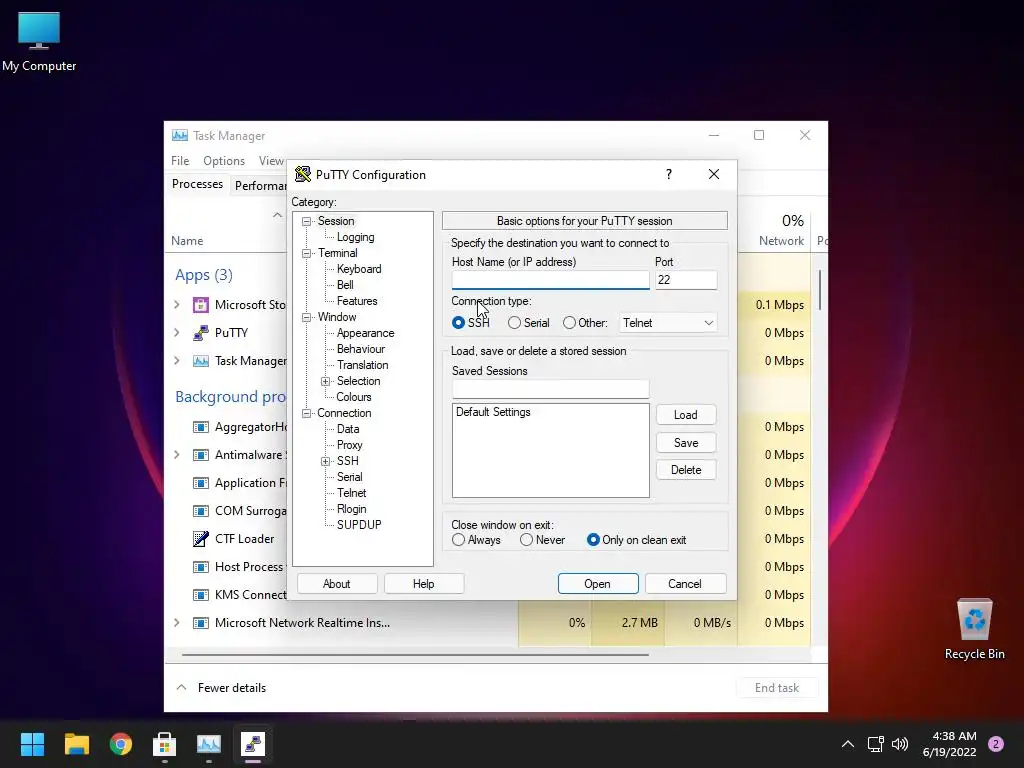Open the Windows Start menu
Screen dimensions: 1024x768
click(32, 744)
